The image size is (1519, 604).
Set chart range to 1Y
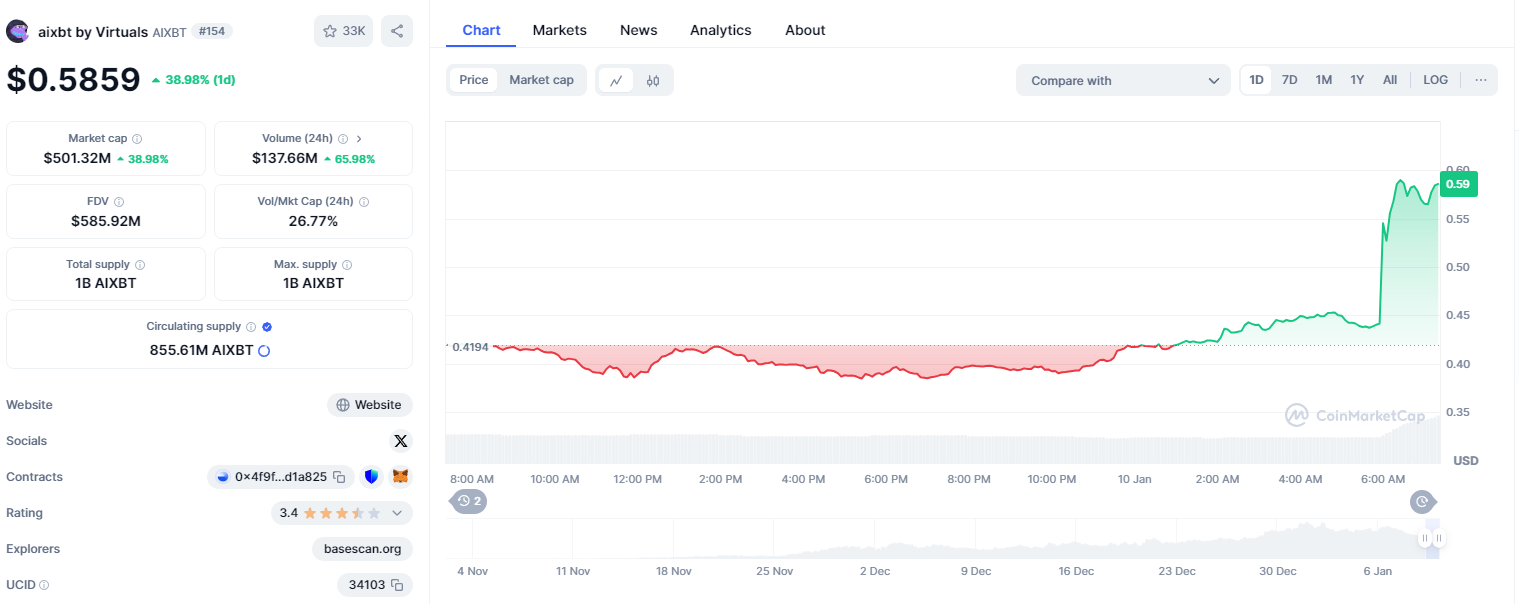(1357, 80)
